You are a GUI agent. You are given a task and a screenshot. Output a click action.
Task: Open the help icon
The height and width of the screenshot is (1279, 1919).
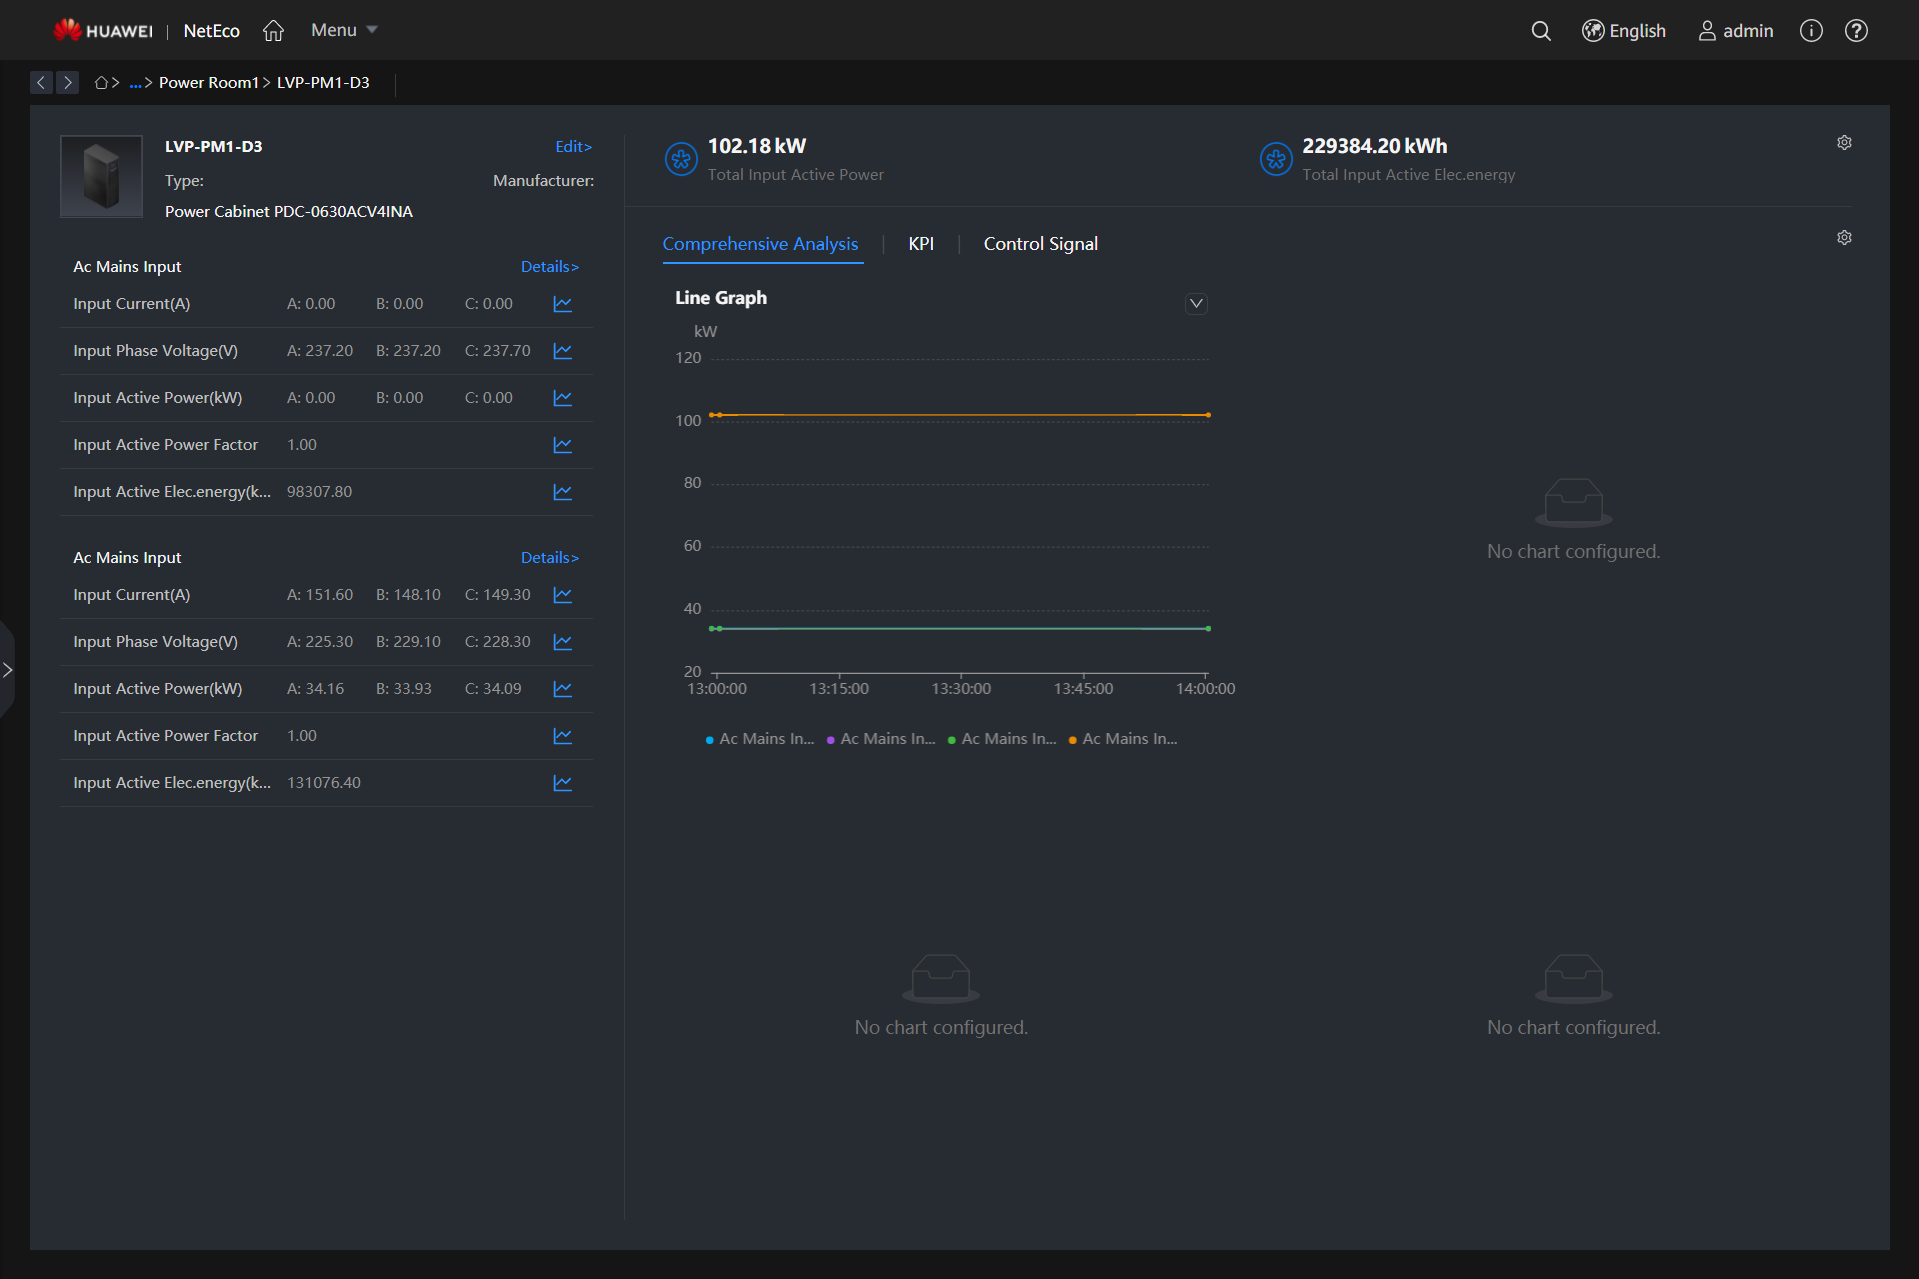pyautogui.click(x=1856, y=31)
